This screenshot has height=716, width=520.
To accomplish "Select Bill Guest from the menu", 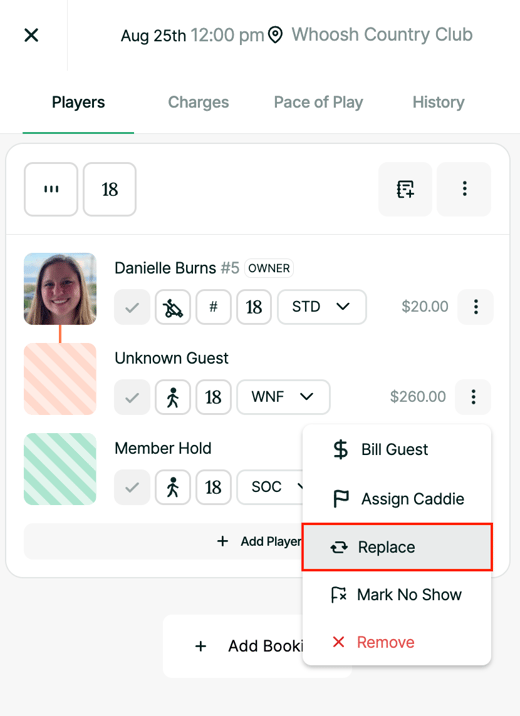I will coord(397,450).
